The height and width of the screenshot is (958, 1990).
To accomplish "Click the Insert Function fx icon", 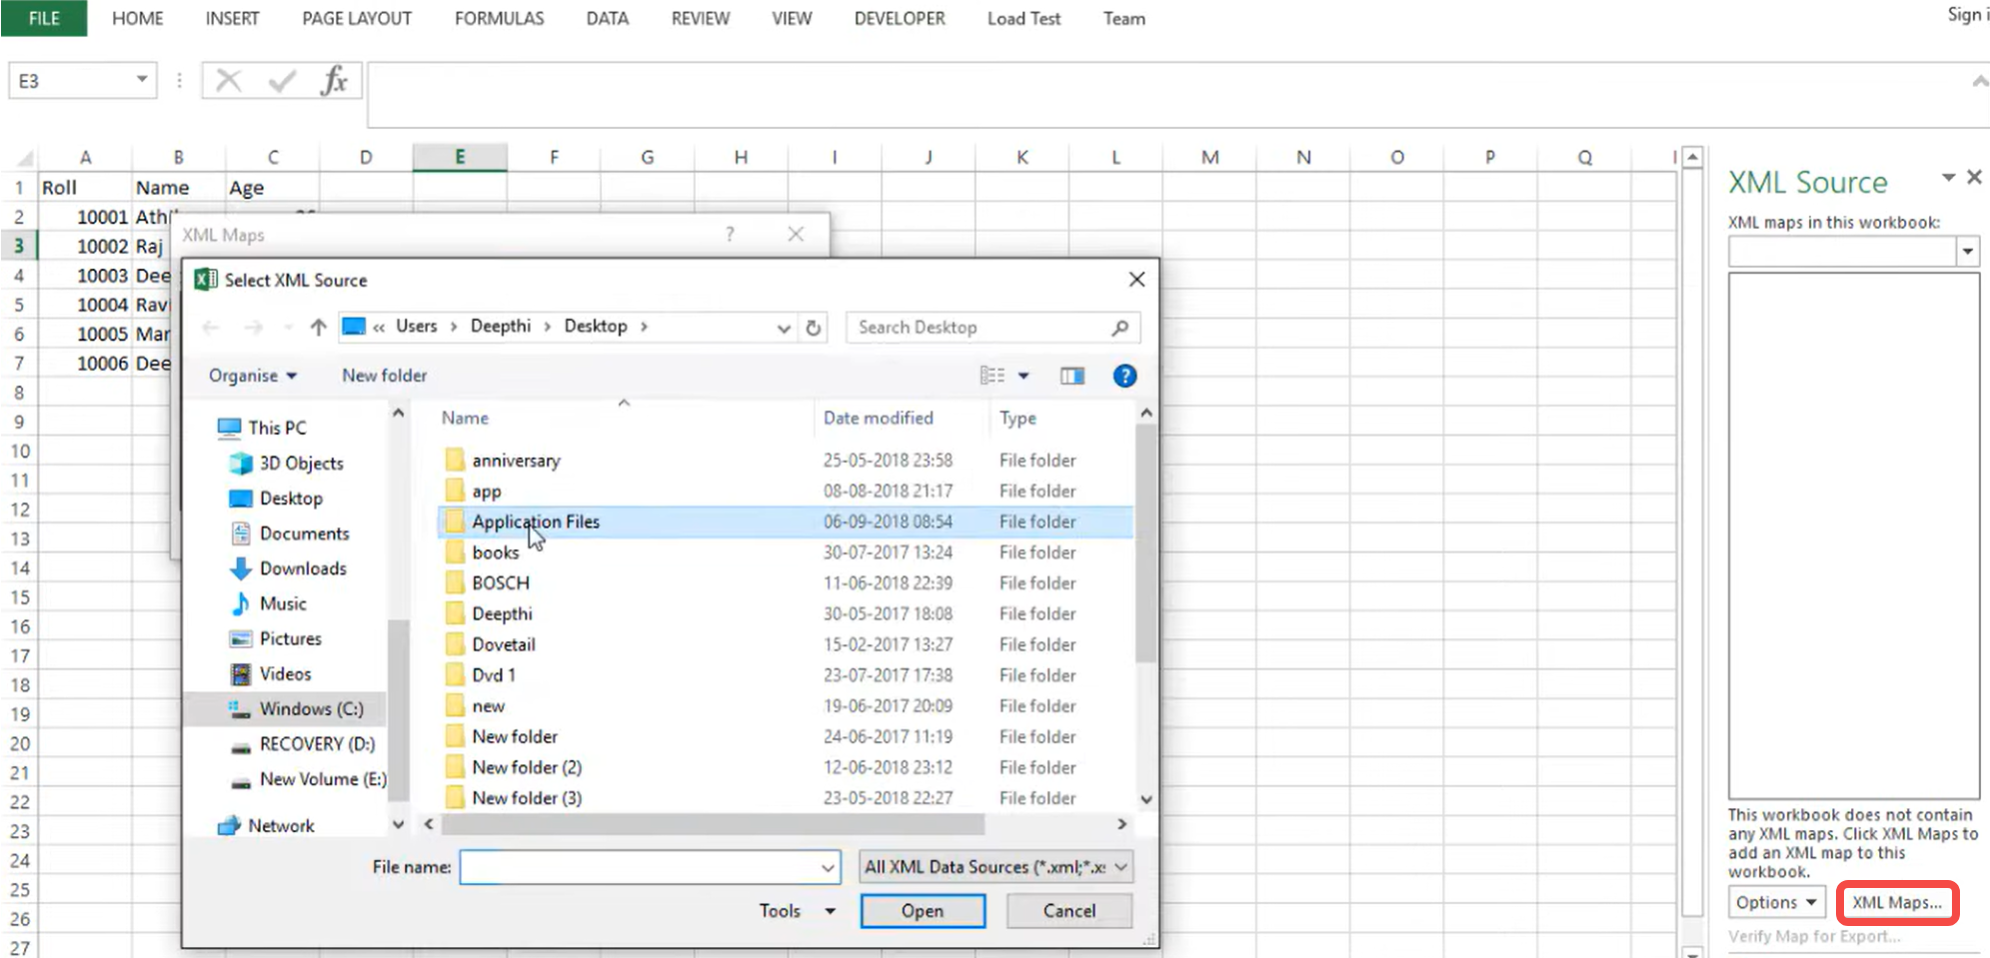I will click(x=334, y=81).
